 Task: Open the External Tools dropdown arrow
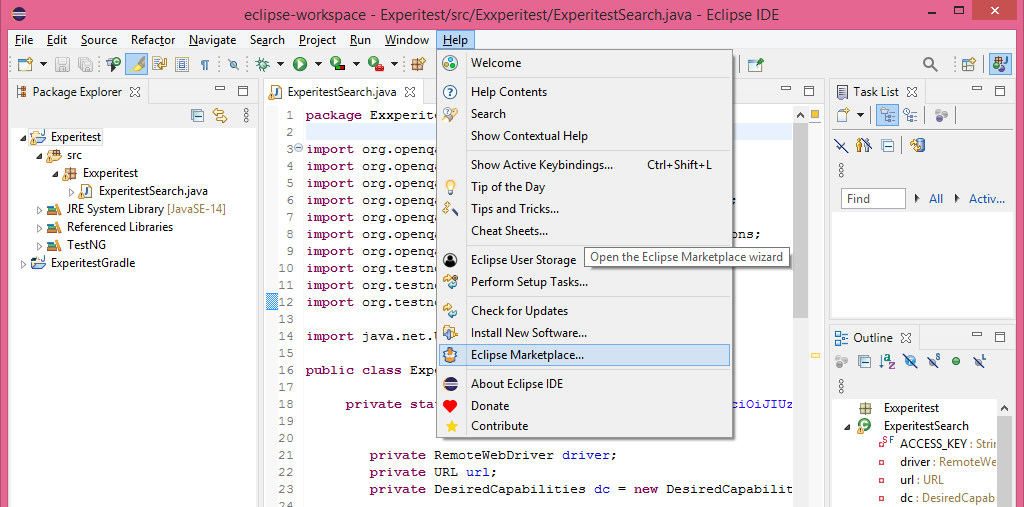394,64
